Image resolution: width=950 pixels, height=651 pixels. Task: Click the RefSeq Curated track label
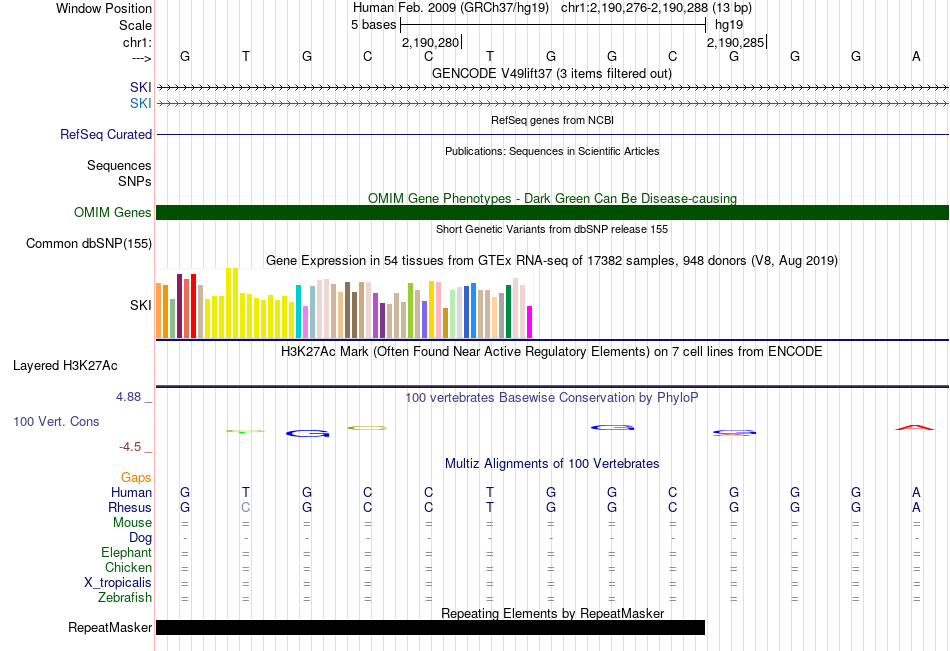pyautogui.click(x=105, y=135)
